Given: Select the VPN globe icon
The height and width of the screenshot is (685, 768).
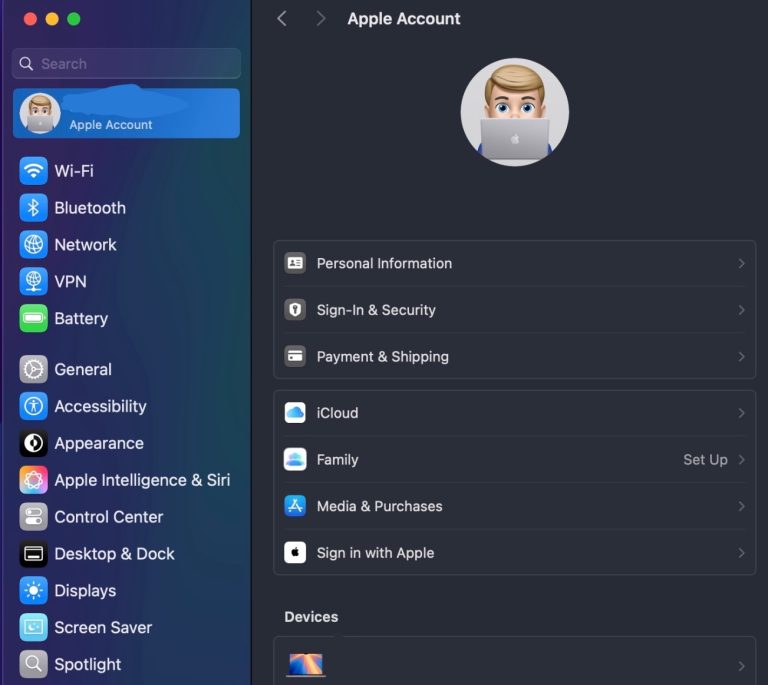Looking at the screenshot, I should click(34, 282).
